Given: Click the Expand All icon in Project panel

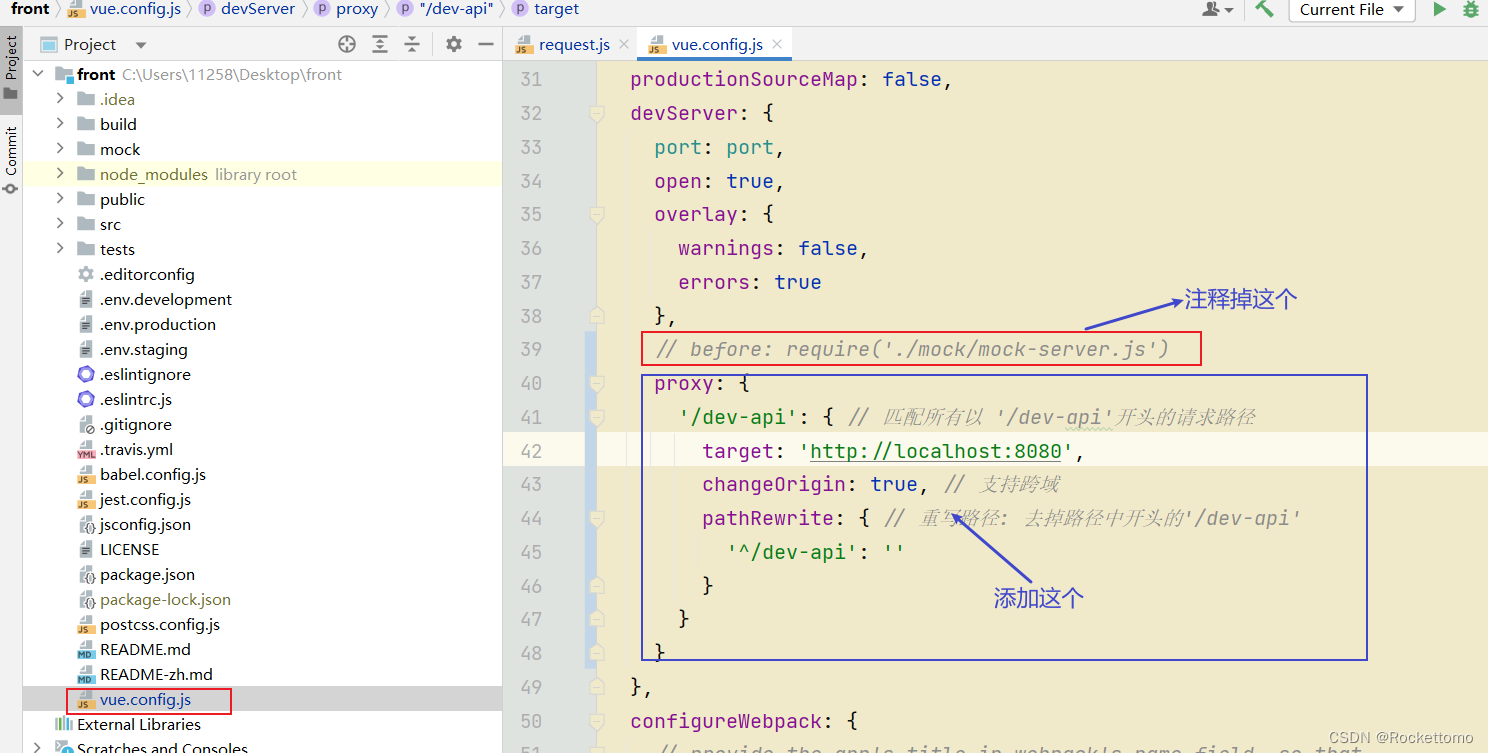Looking at the screenshot, I should pyautogui.click(x=380, y=44).
